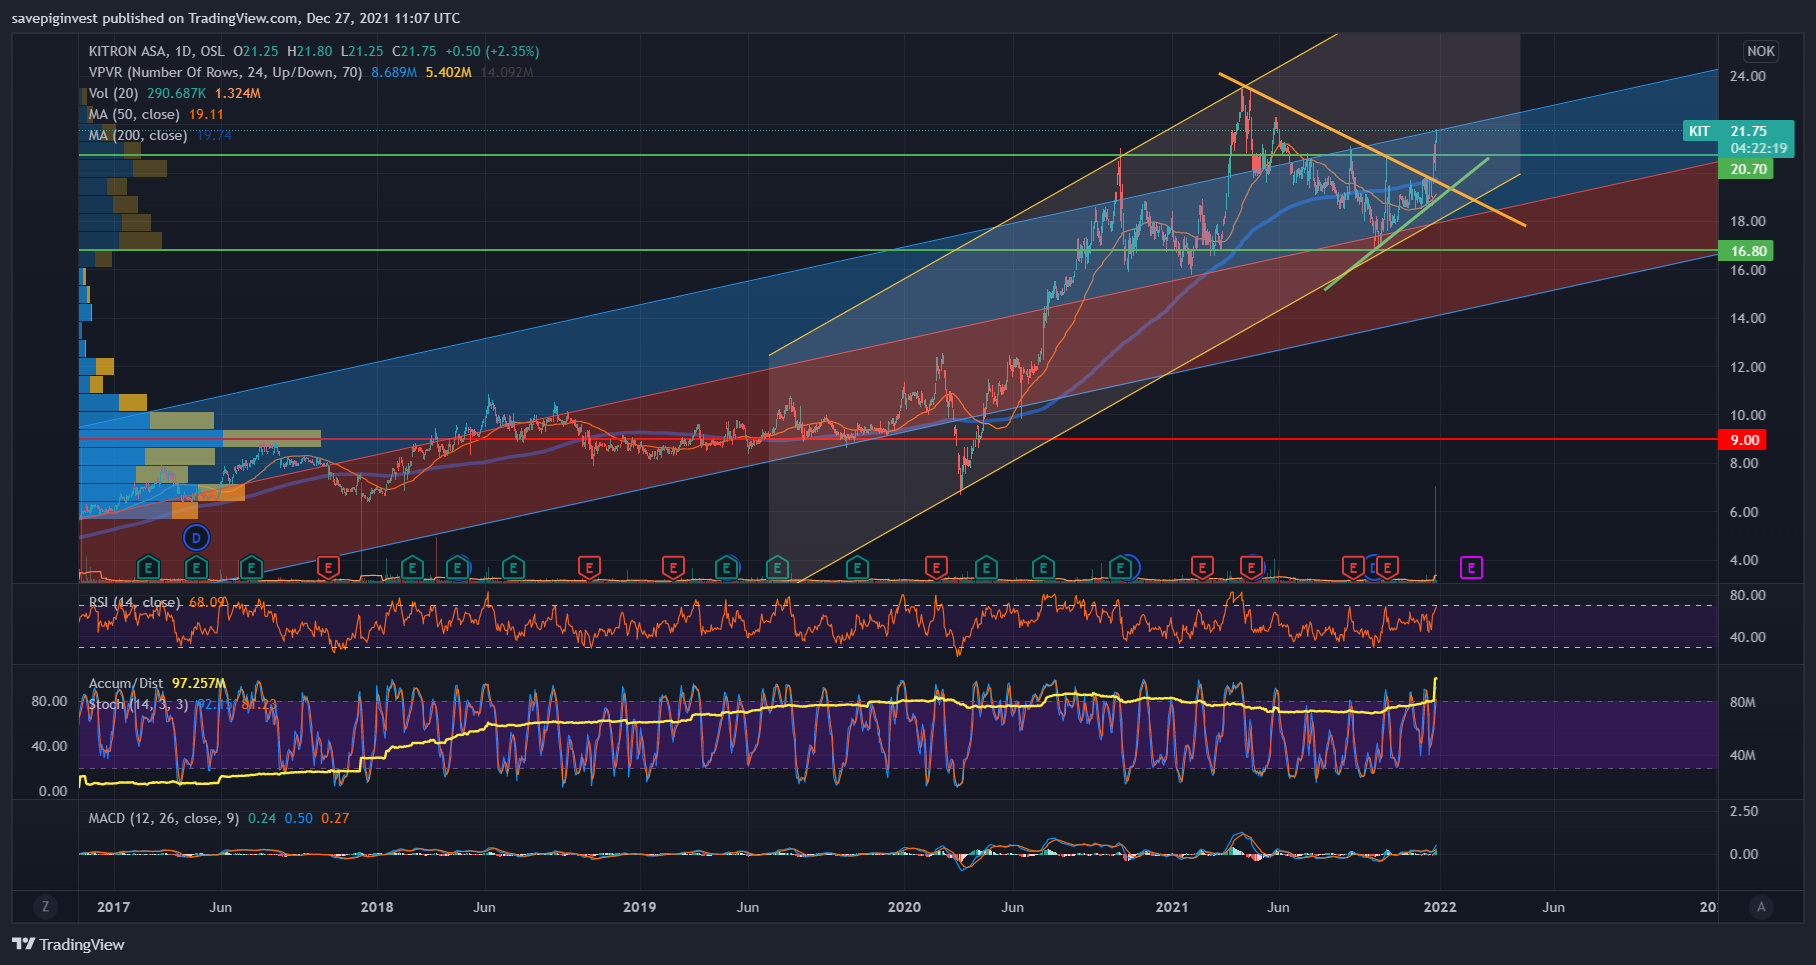Screen dimensions: 1816x965
Task: Click the purple upcoming earnings E marker
Action: coord(1471,568)
